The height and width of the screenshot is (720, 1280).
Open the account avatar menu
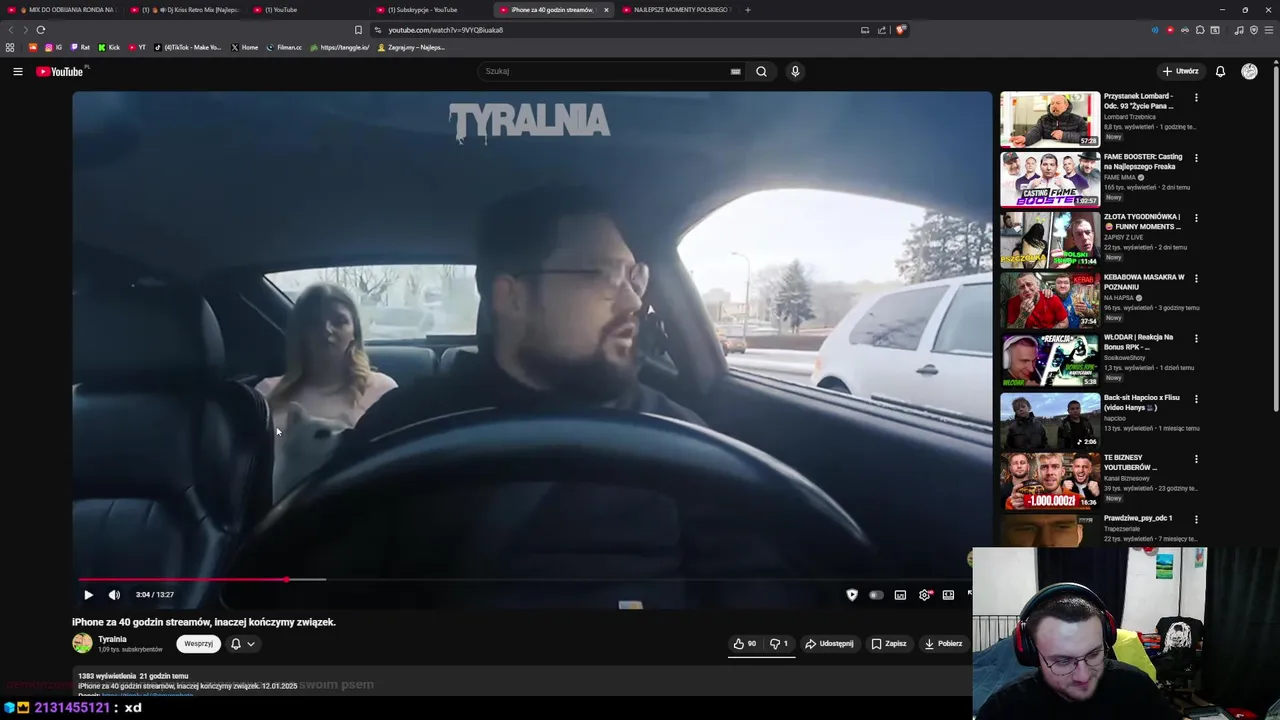click(x=1249, y=71)
